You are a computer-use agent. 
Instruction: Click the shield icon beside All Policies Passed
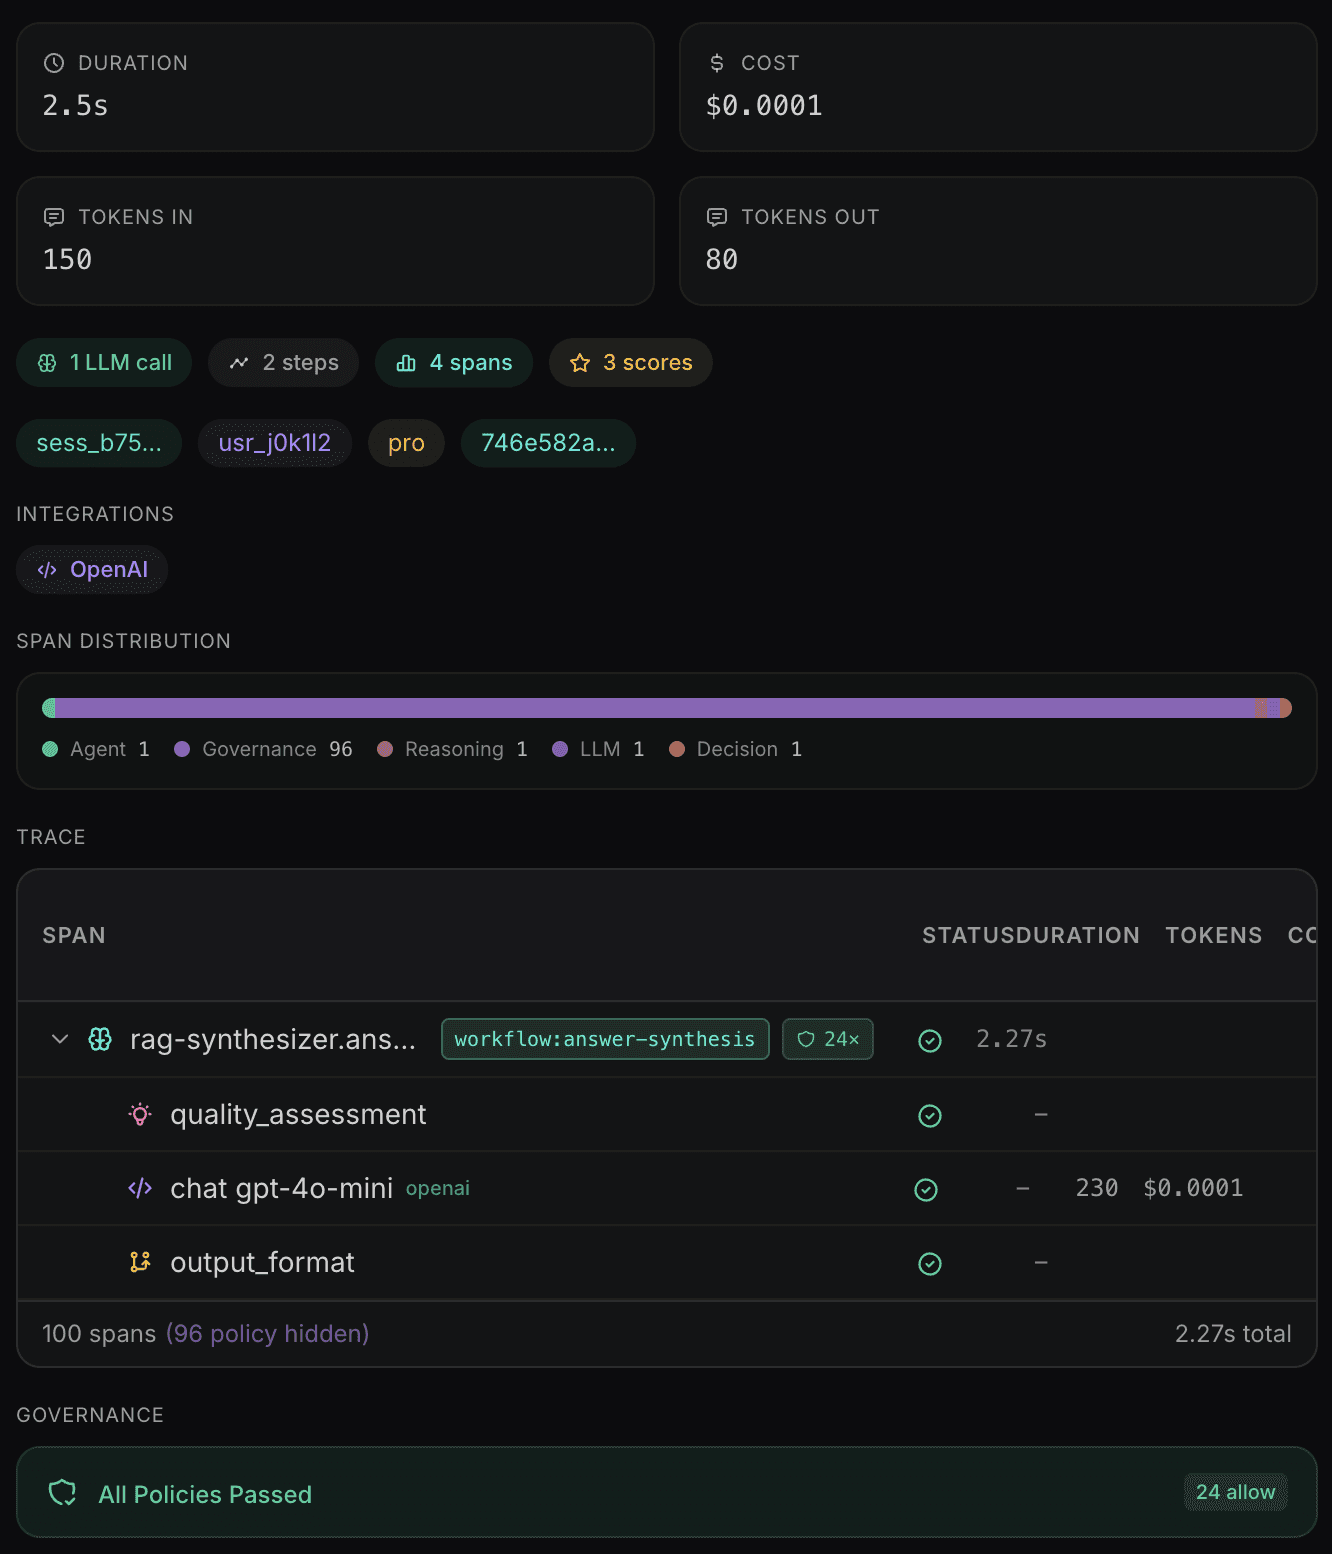coord(63,1493)
